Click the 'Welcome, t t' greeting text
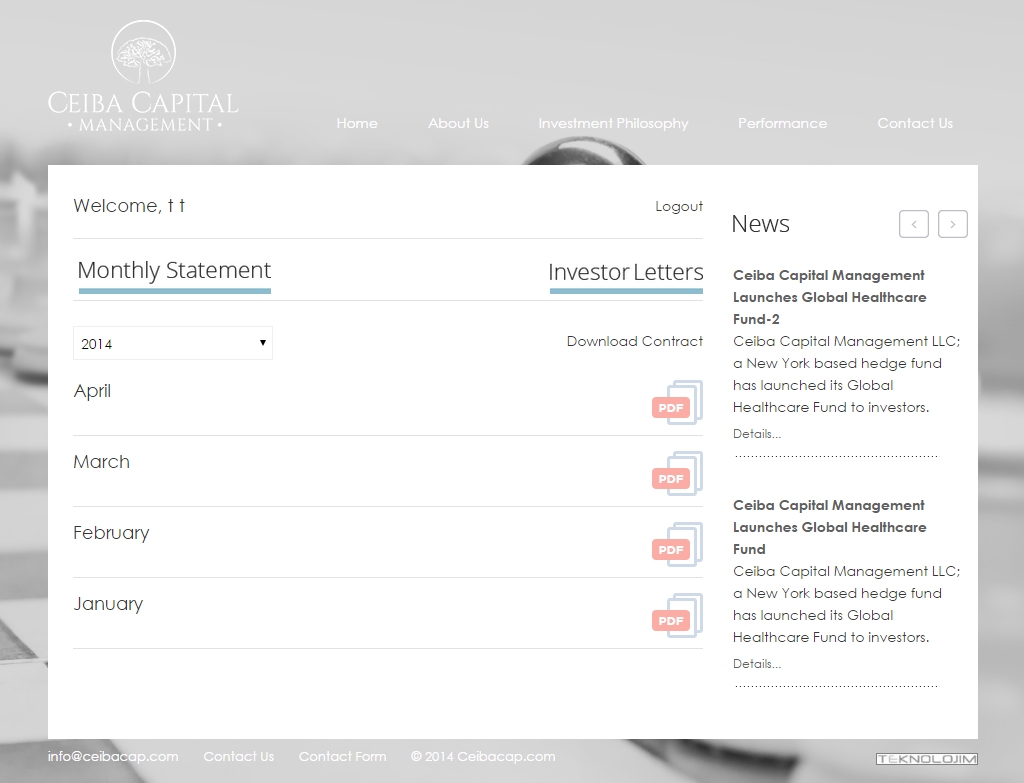1024x783 pixels. [129, 206]
